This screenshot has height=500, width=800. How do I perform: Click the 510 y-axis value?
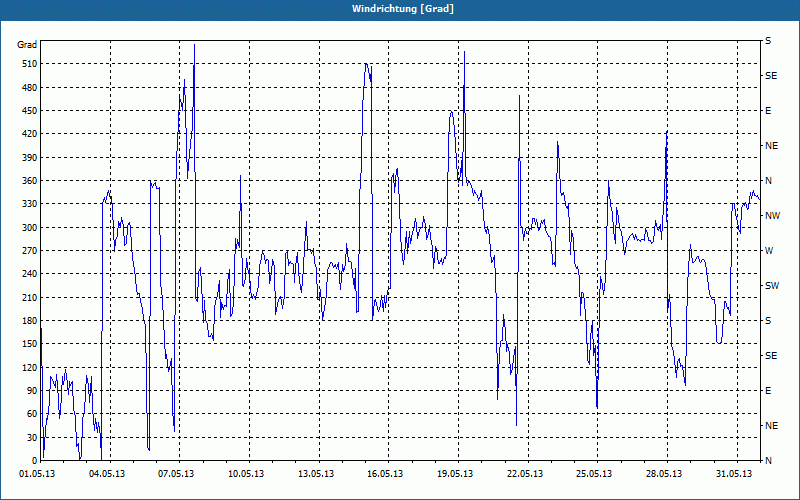click(30, 64)
